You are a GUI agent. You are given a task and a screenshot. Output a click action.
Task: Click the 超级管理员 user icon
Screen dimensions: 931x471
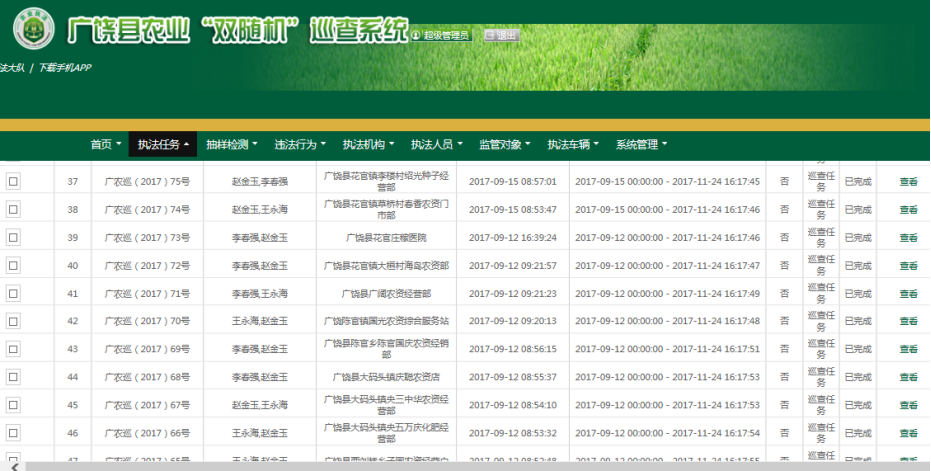(x=415, y=36)
